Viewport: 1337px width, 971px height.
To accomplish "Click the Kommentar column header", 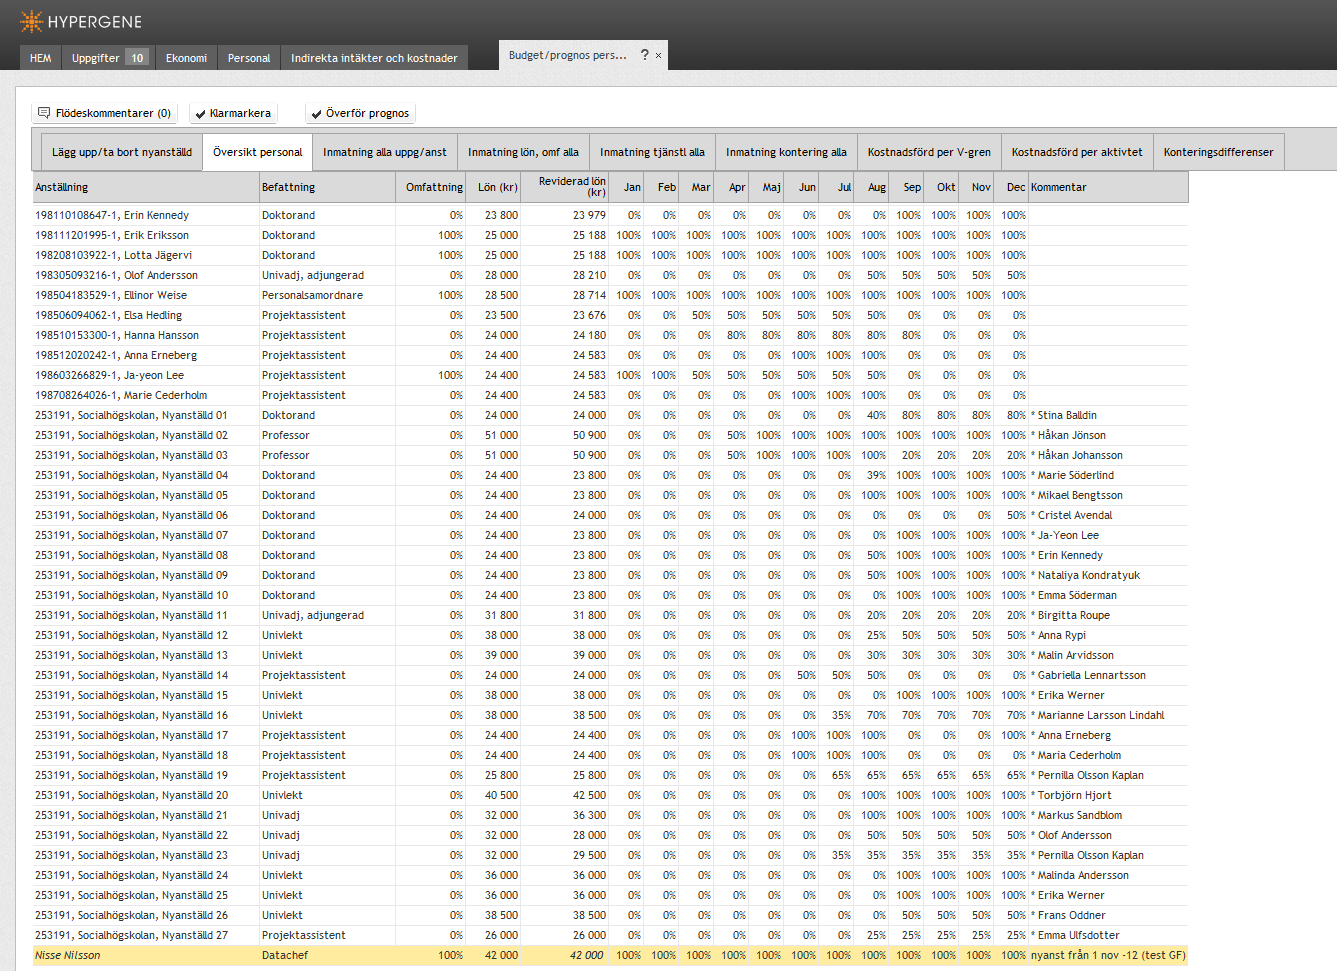I will click(1108, 187).
